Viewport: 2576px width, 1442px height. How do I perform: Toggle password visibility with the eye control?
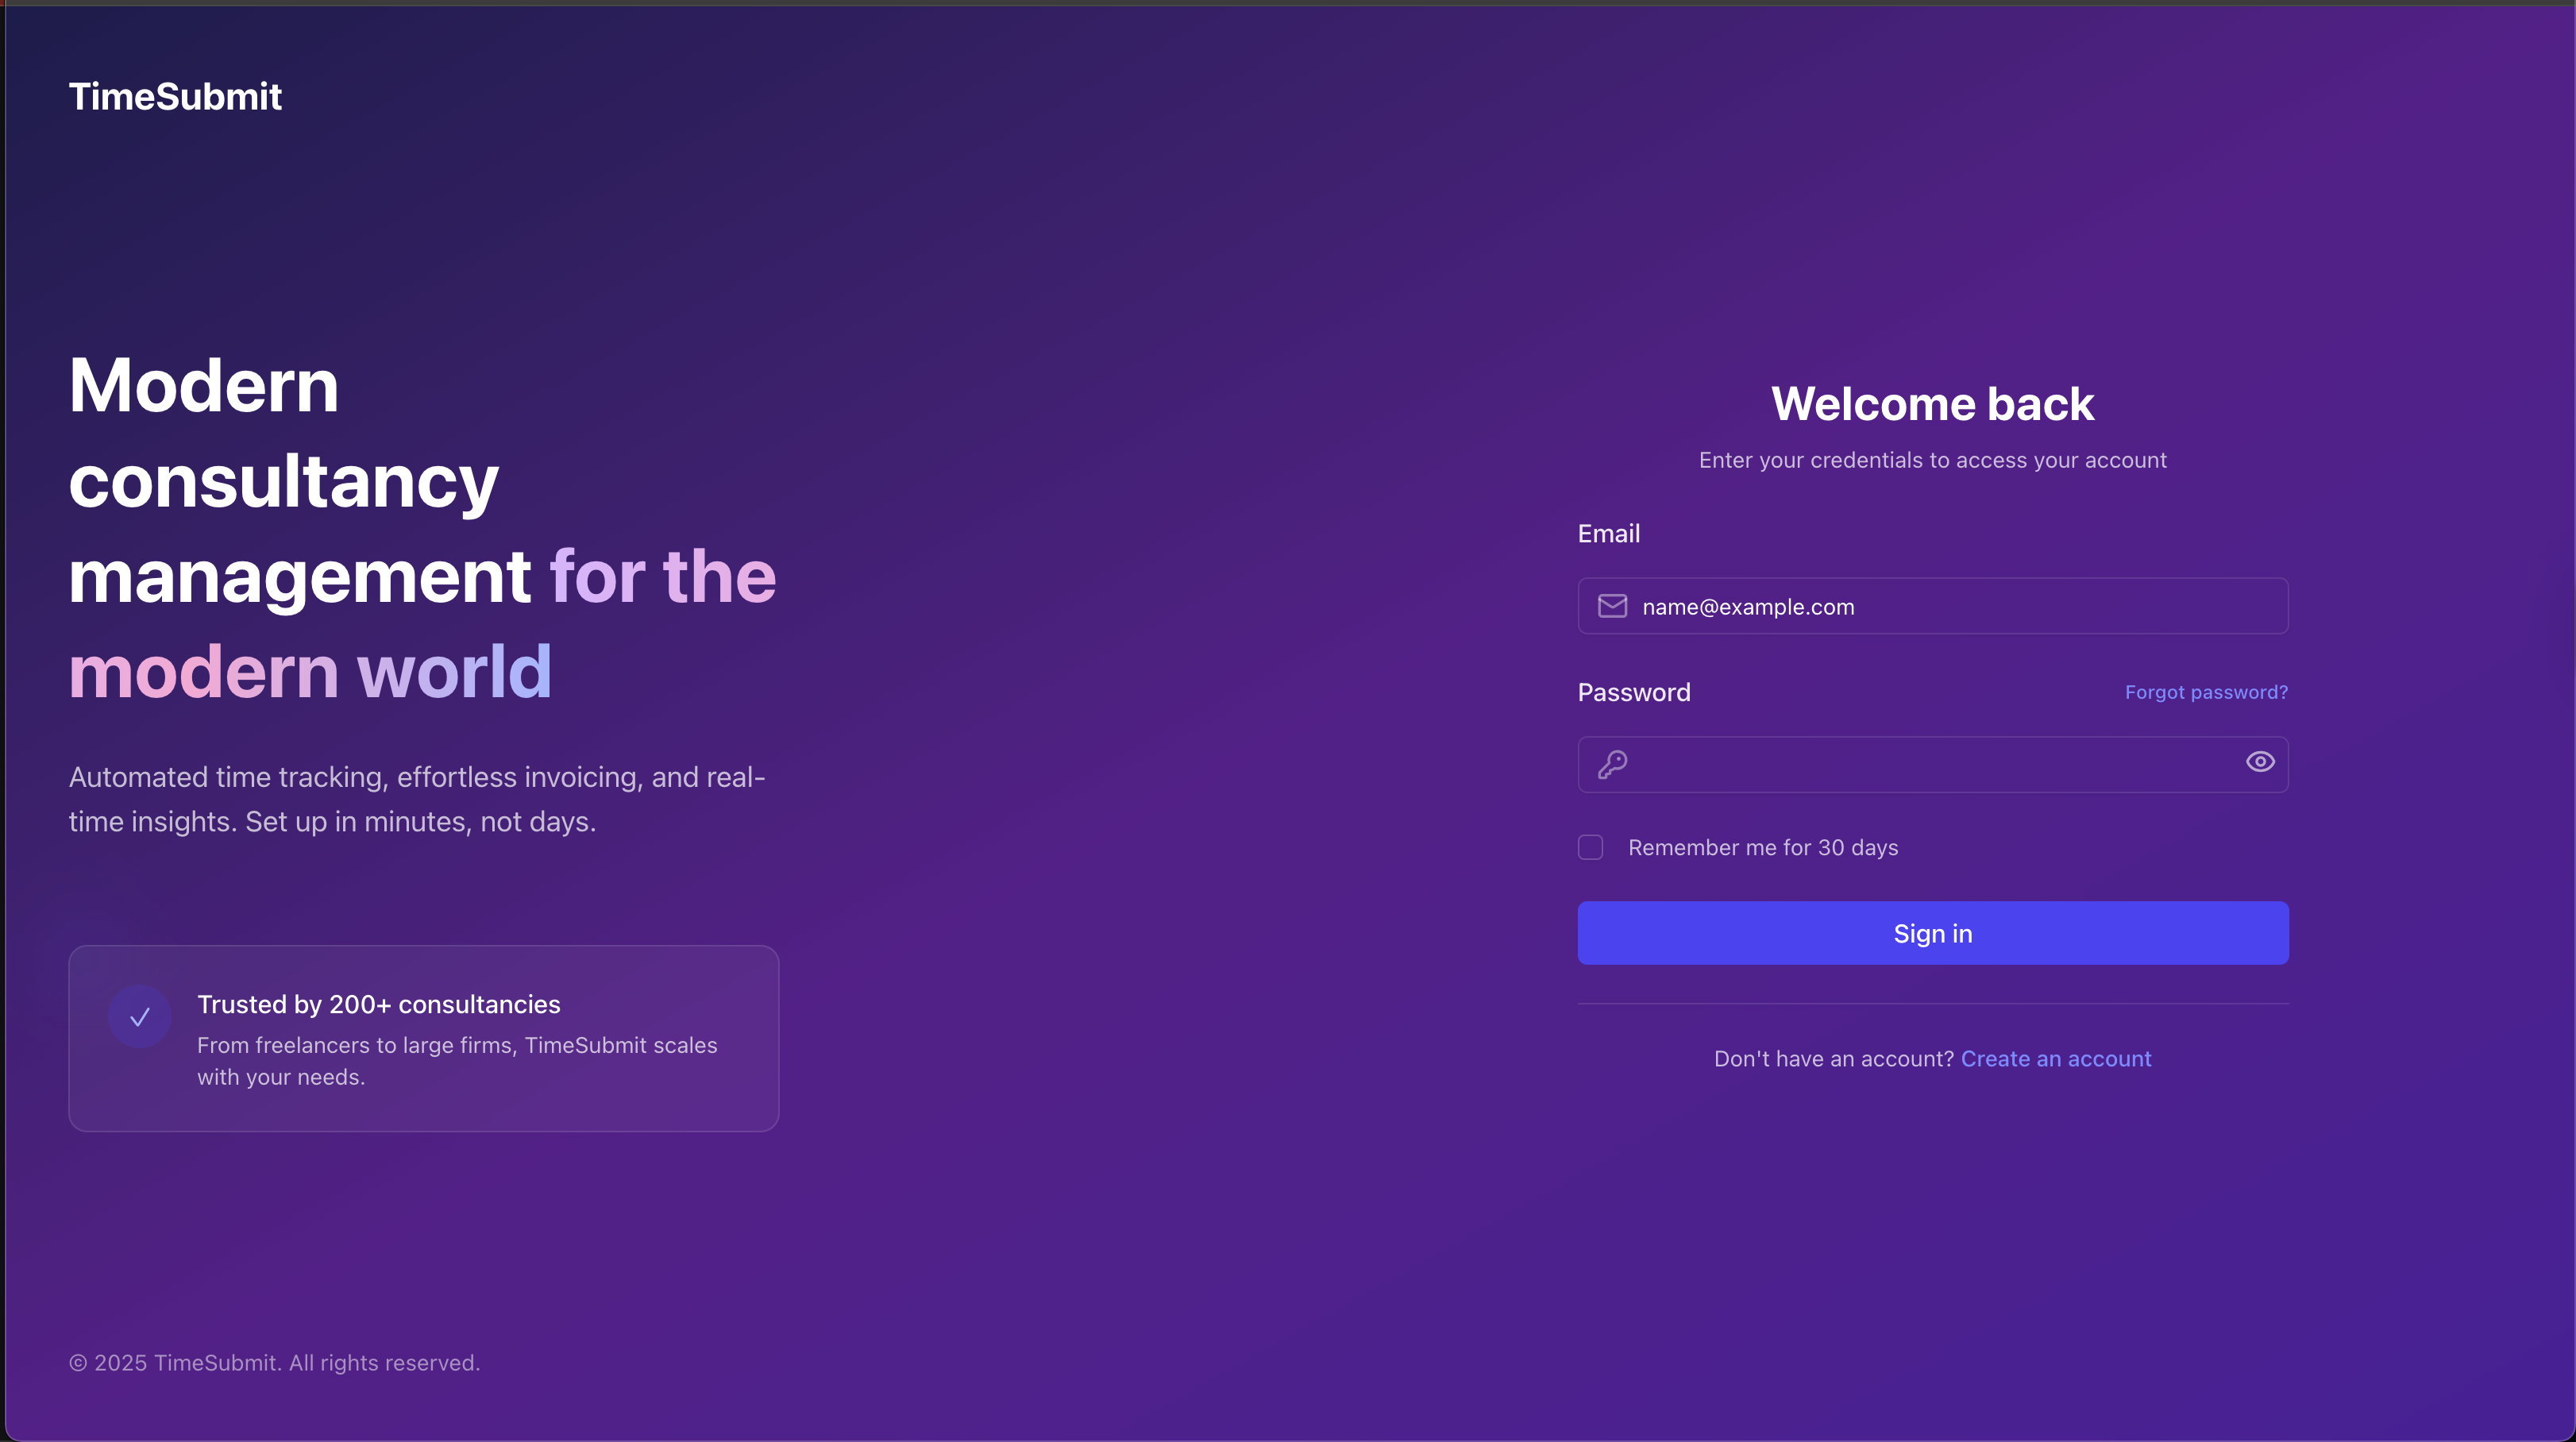pos(2260,762)
